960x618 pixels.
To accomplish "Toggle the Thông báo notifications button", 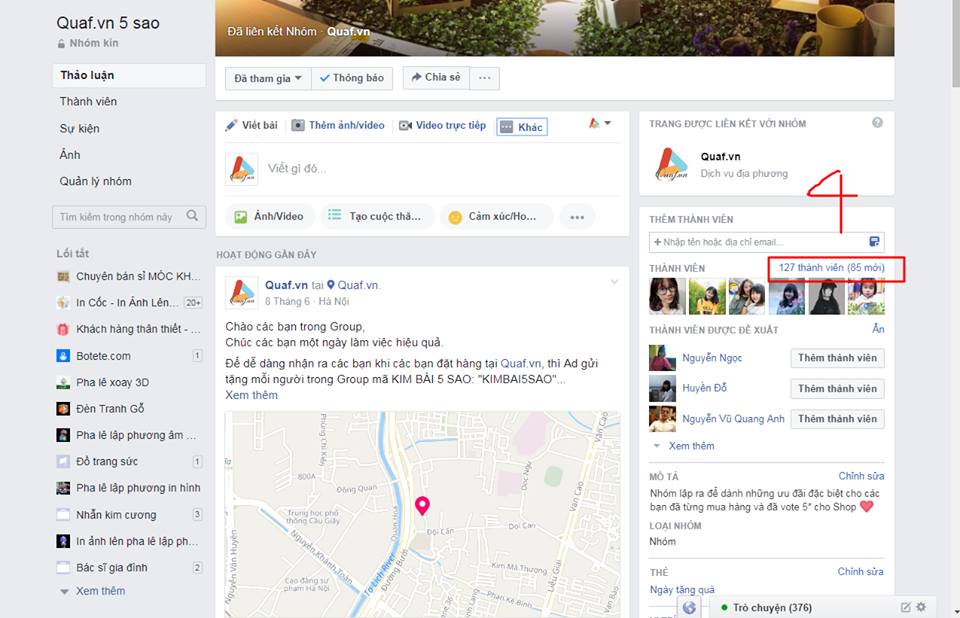I will click(352, 78).
